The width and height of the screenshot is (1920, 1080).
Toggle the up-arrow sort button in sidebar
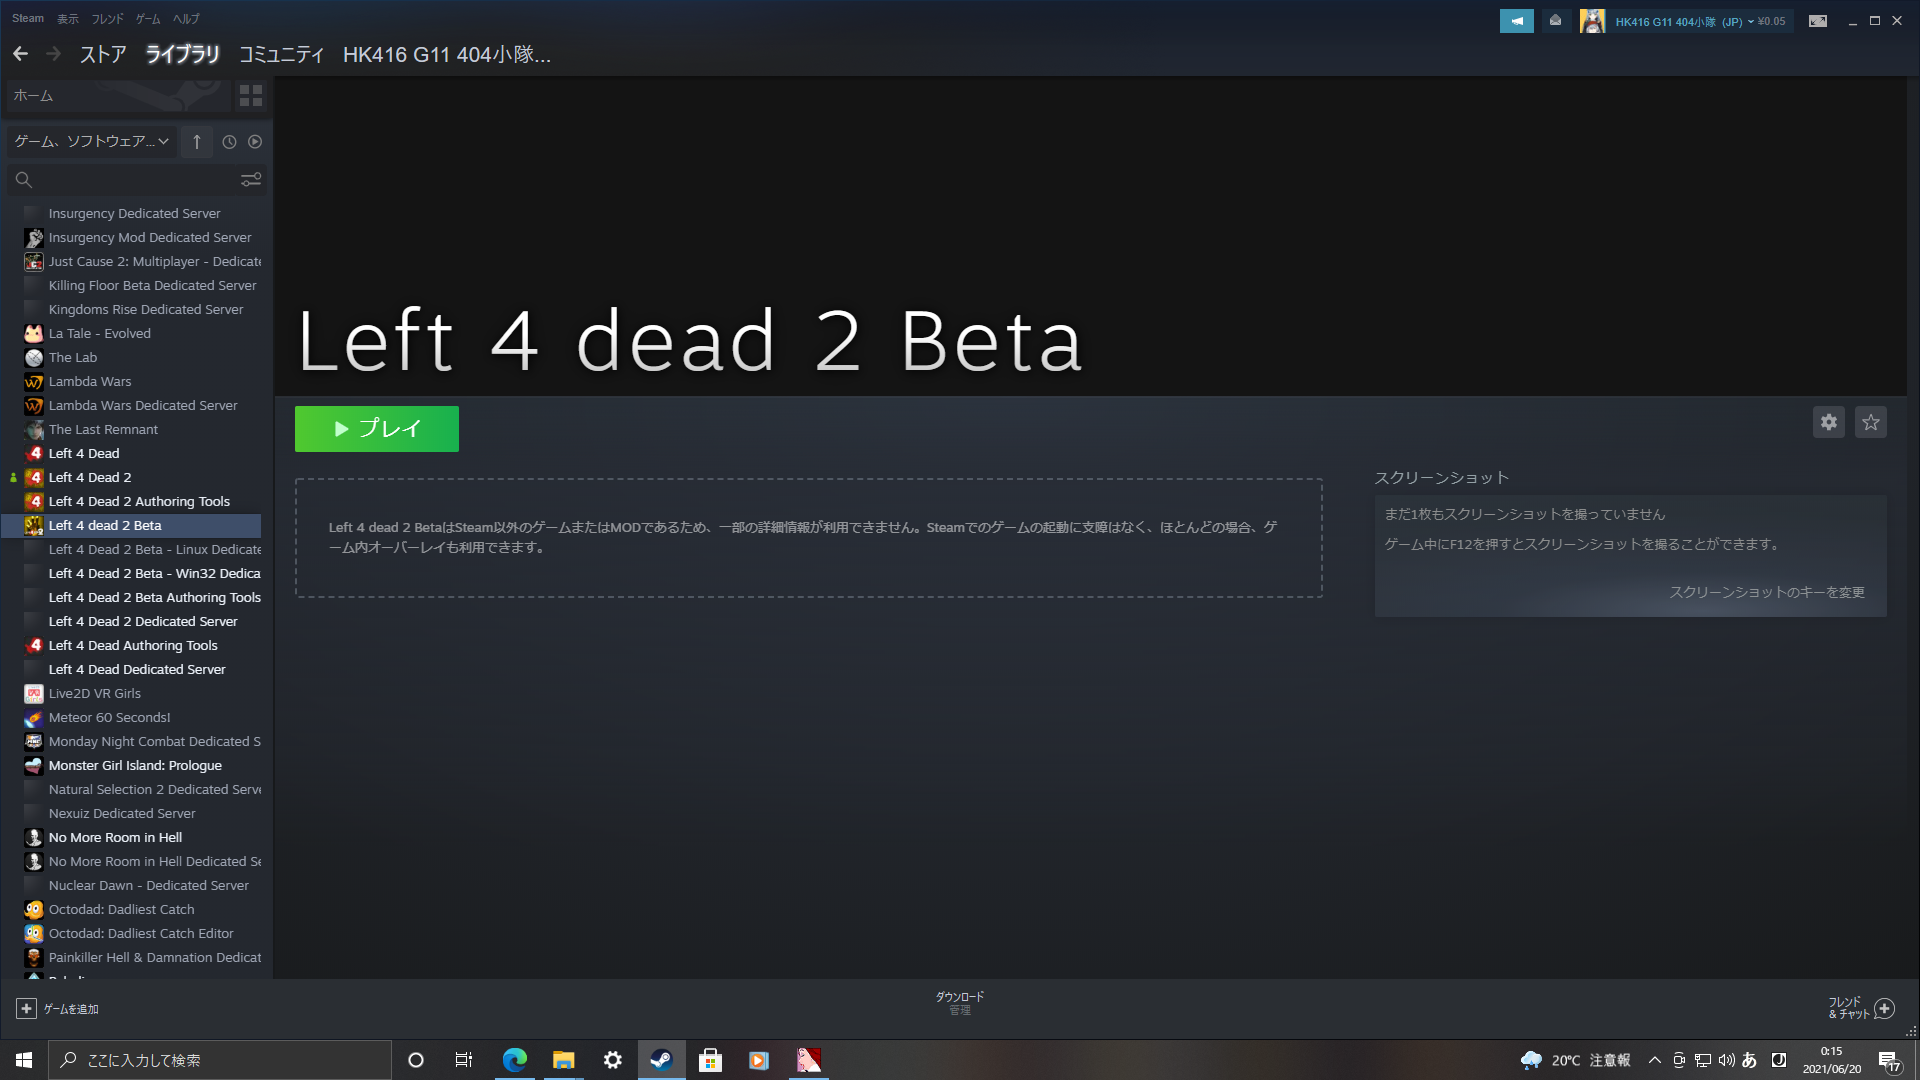click(197, 142)
